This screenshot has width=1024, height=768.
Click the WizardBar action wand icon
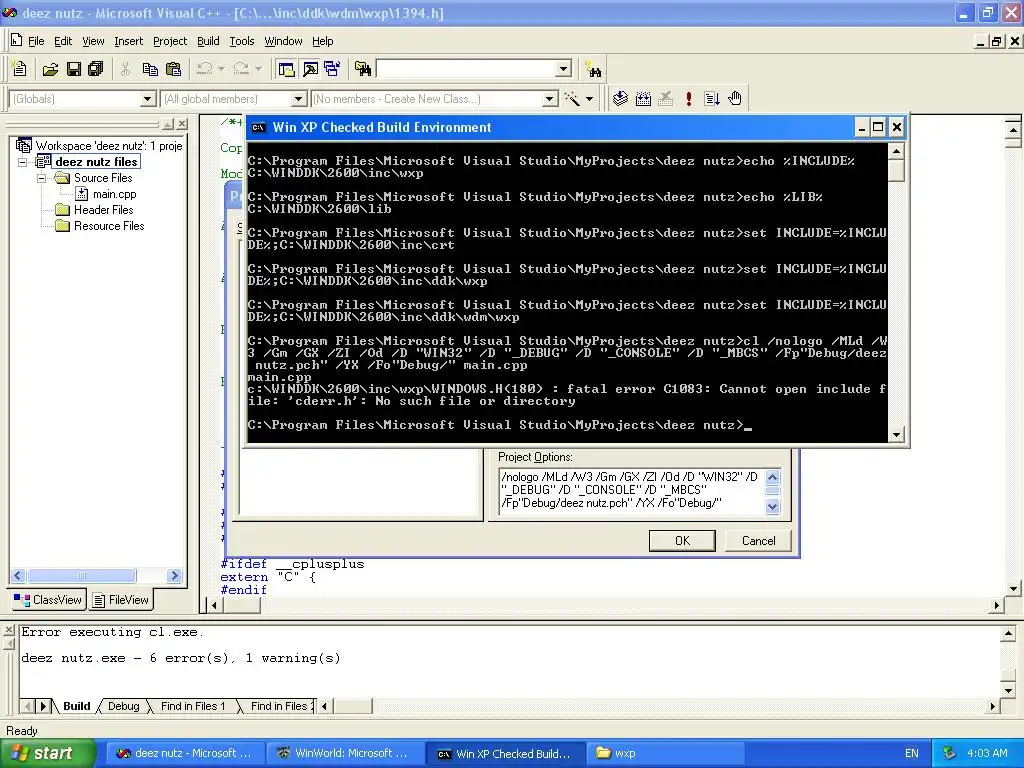(572, 99)
